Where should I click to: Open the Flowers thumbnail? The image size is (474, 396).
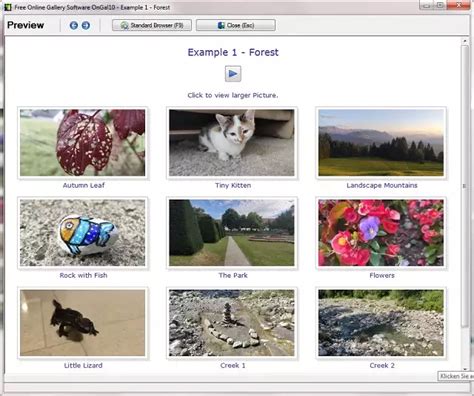[381, 233]
